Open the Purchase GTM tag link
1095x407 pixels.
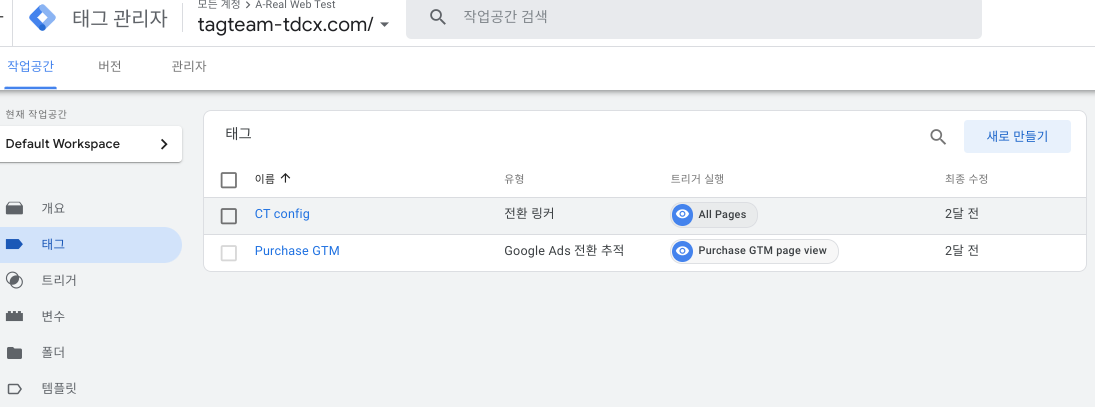click(x=297, y=251)
